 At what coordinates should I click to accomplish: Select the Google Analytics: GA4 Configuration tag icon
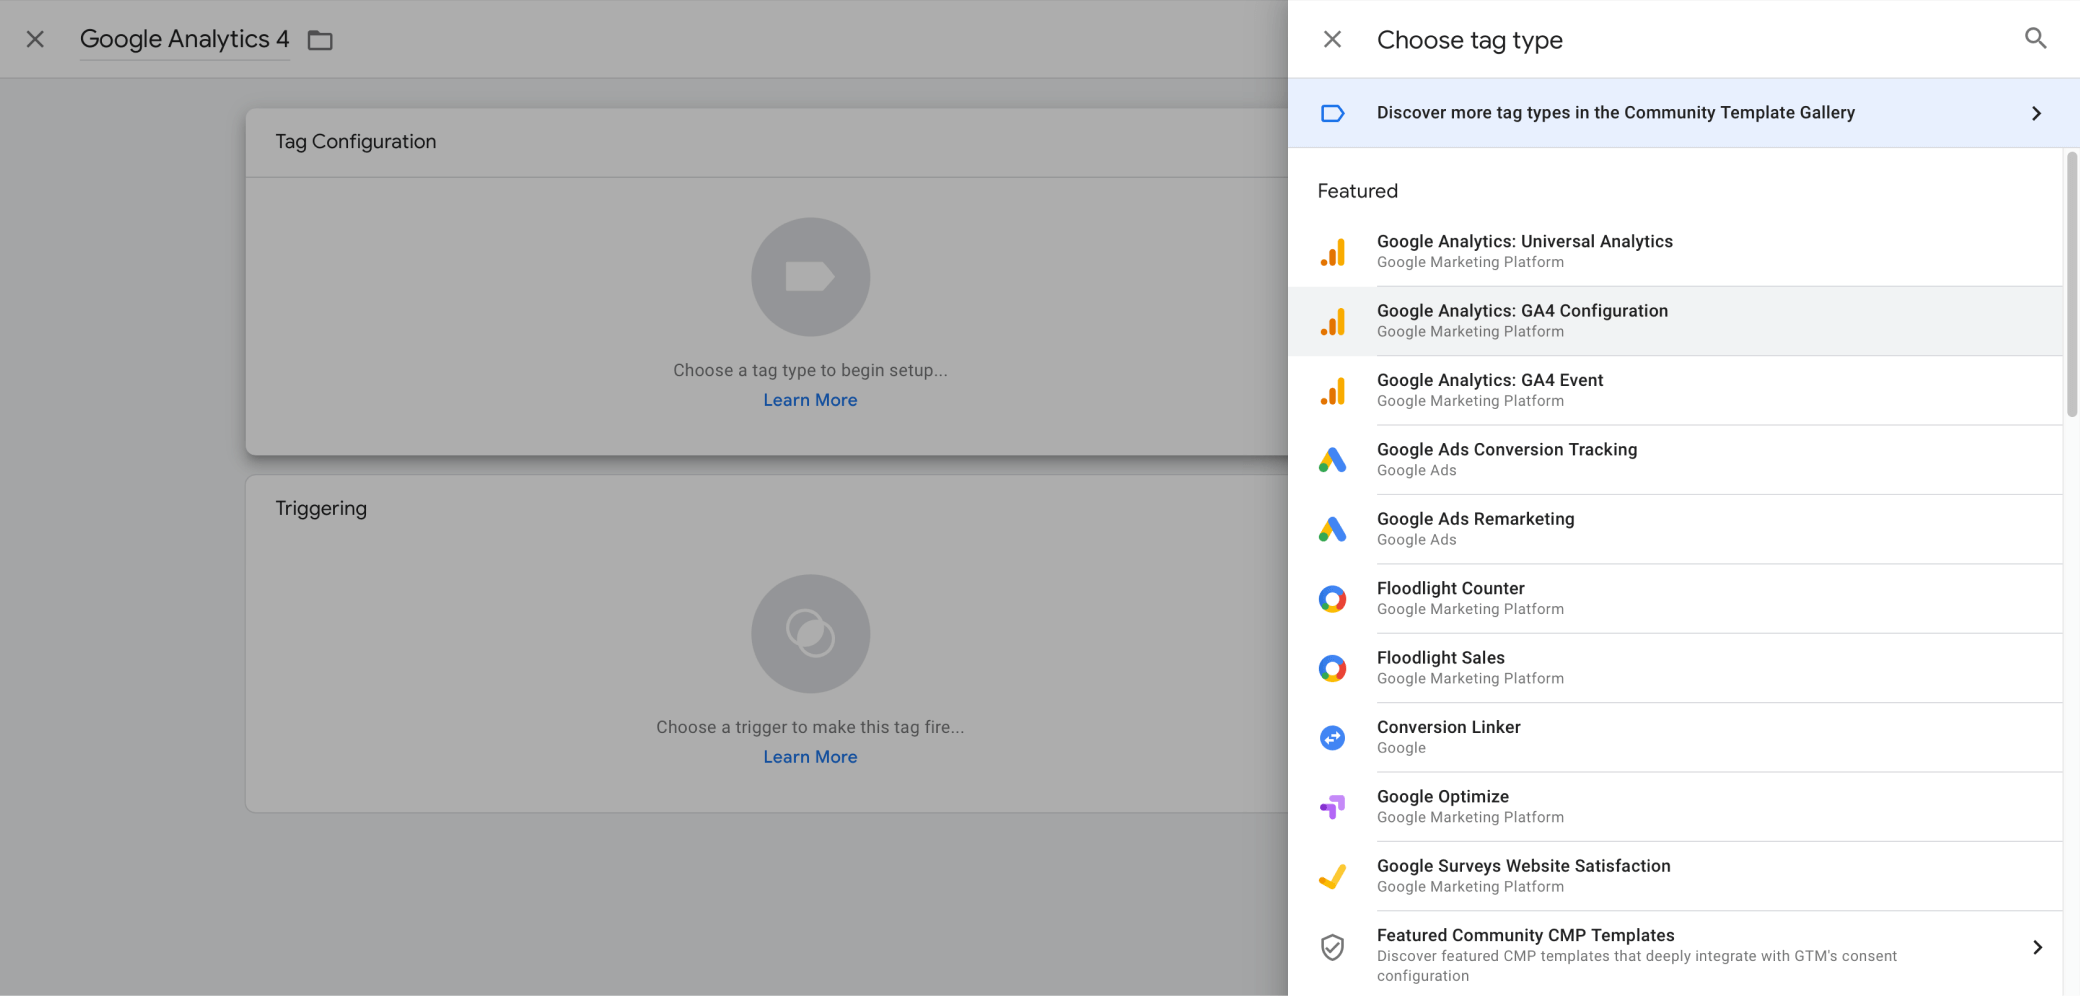[1333, 321]
